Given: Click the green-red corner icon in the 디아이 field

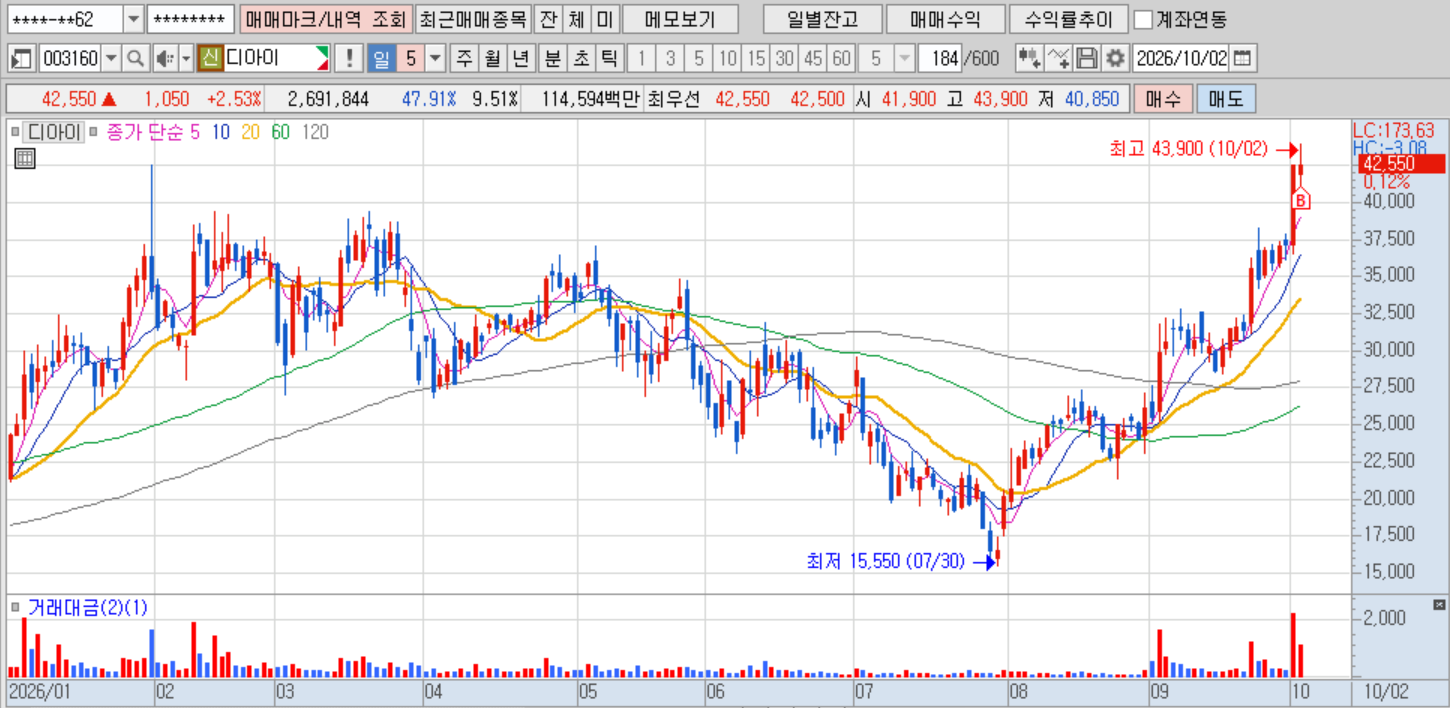Looking at the screenshot, I should coord(322,58).
